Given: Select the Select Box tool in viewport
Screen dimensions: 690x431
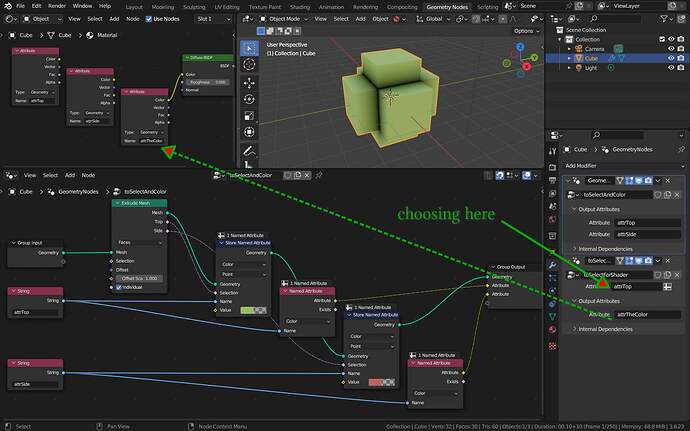Looking at the screenshot, I should tap(249, 48).
